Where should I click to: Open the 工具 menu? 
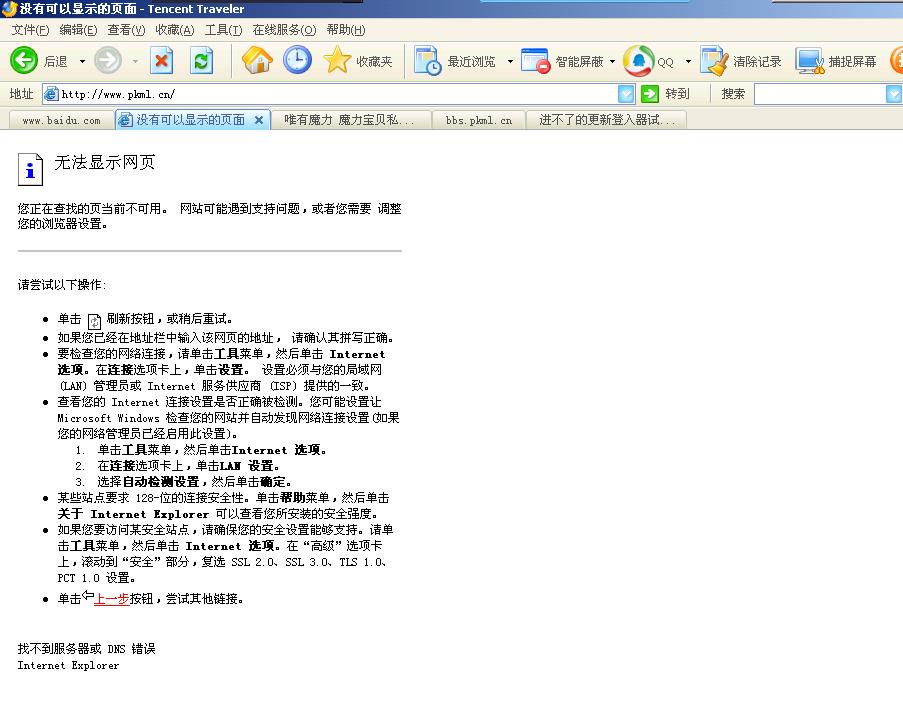coord(224,30)
